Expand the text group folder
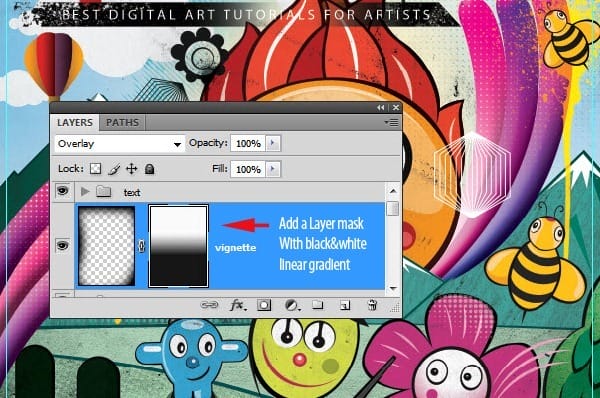Screen dimensions: 600x398 pos(85,192)
